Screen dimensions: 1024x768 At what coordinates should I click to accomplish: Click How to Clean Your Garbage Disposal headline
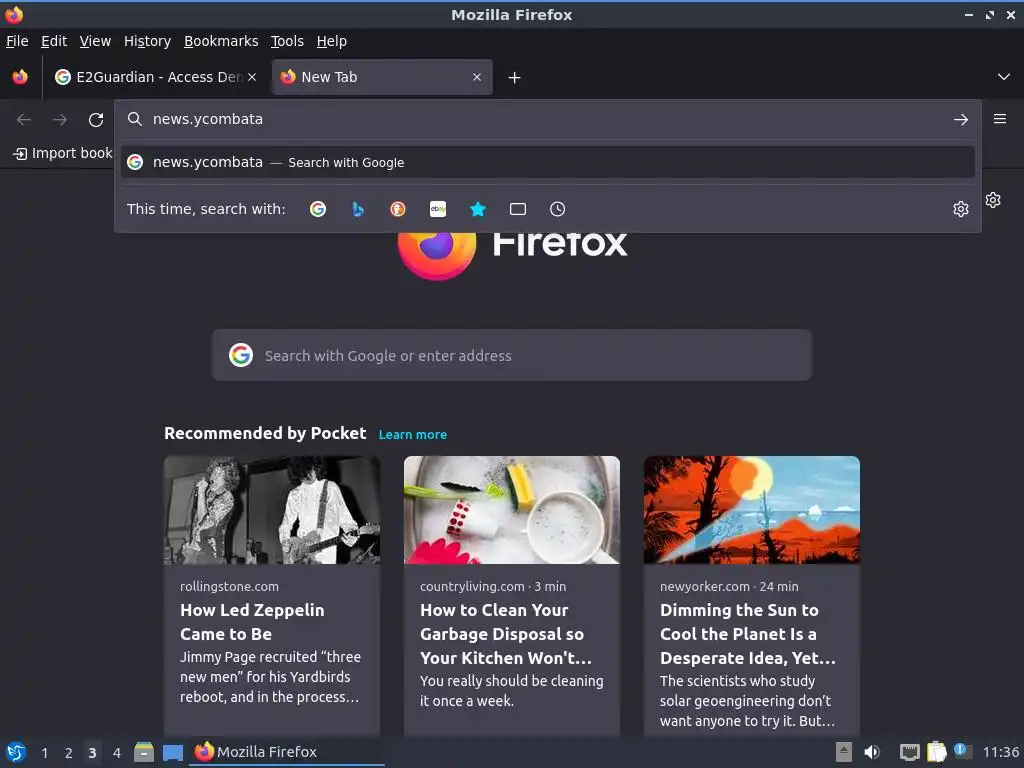coord(505,633)
